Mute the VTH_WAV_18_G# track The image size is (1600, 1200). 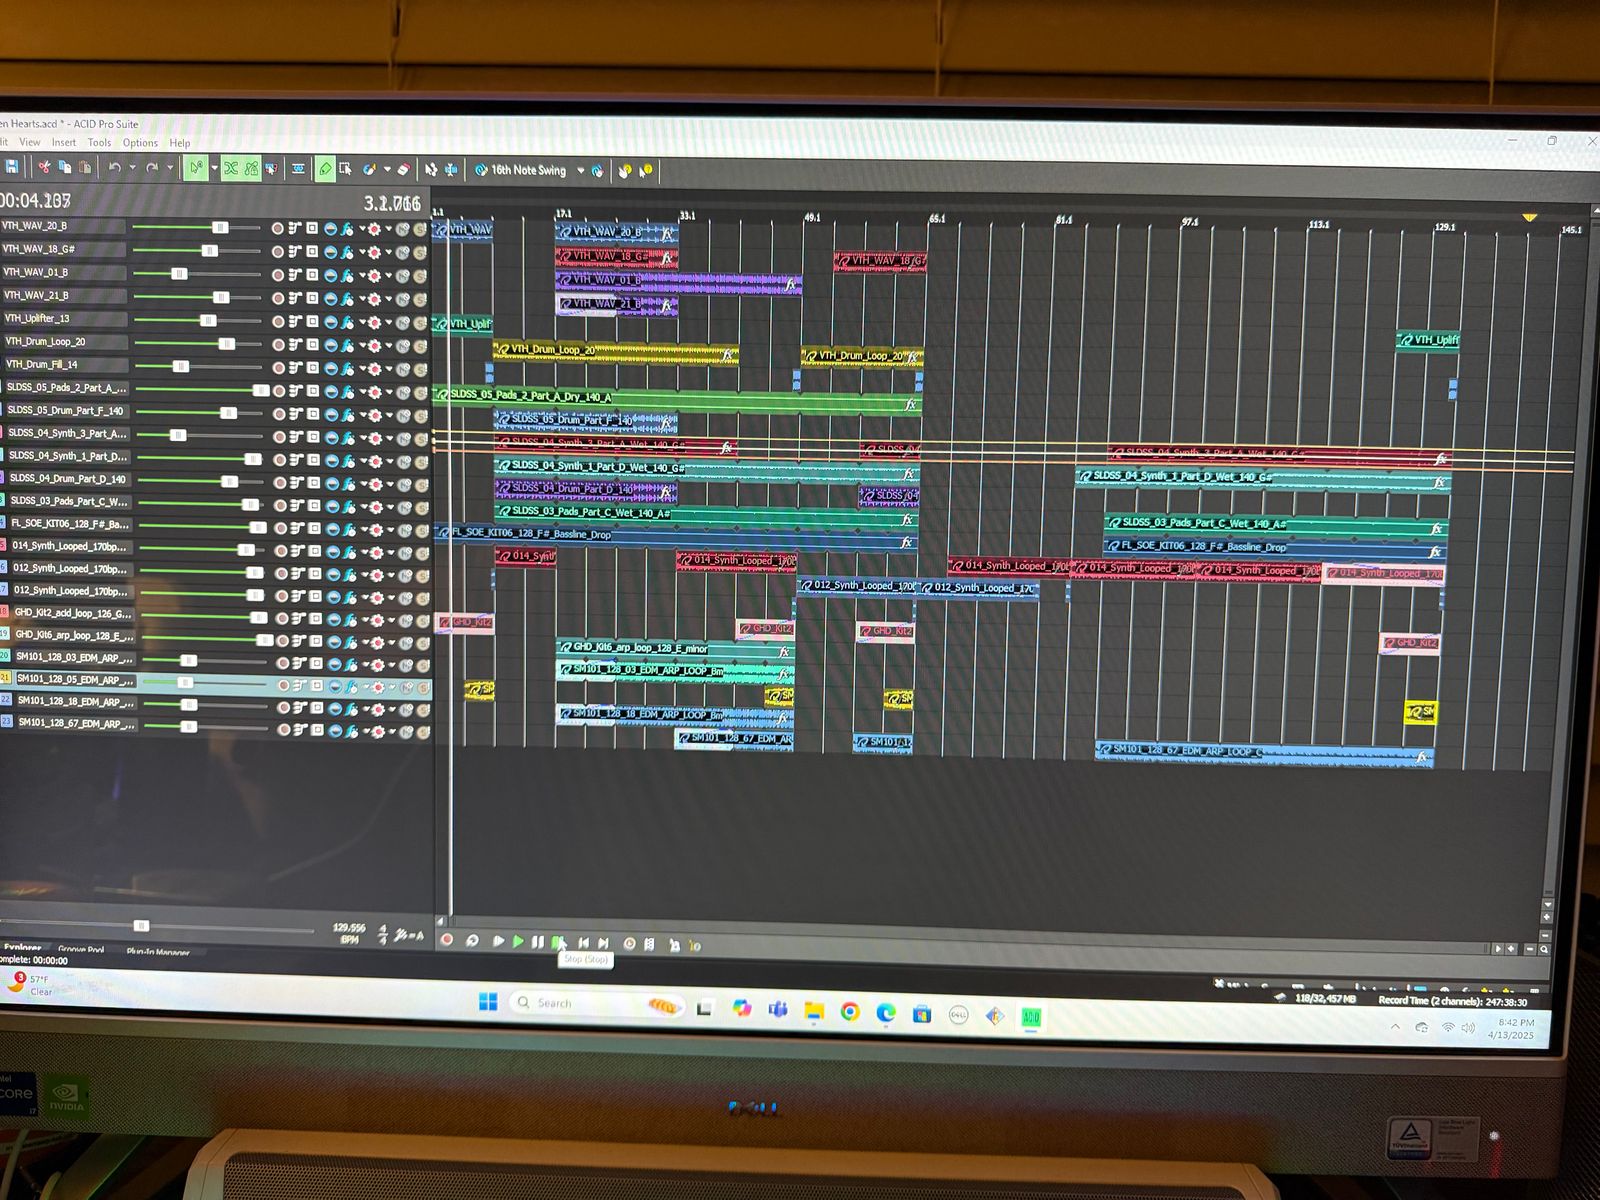pos(402,252)
